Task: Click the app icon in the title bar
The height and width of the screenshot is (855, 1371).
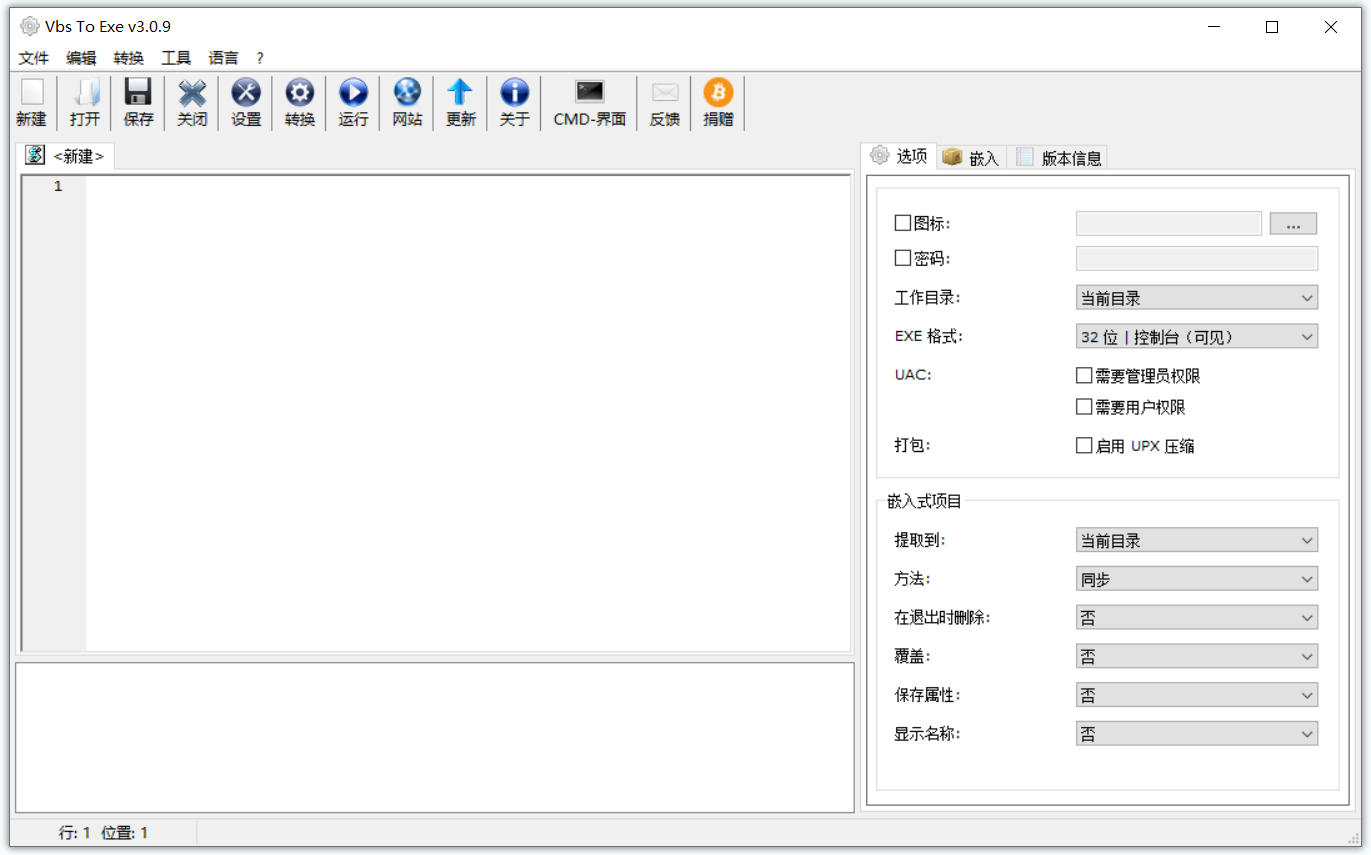Action: pyautogui.click(x=30, y=27)
